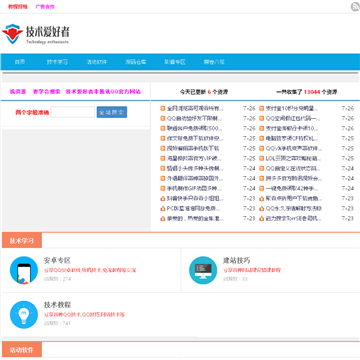This screenshot has width=360, height=360.
Task: Click the 技术爱好者 shield logo
Action: (12, 34)
